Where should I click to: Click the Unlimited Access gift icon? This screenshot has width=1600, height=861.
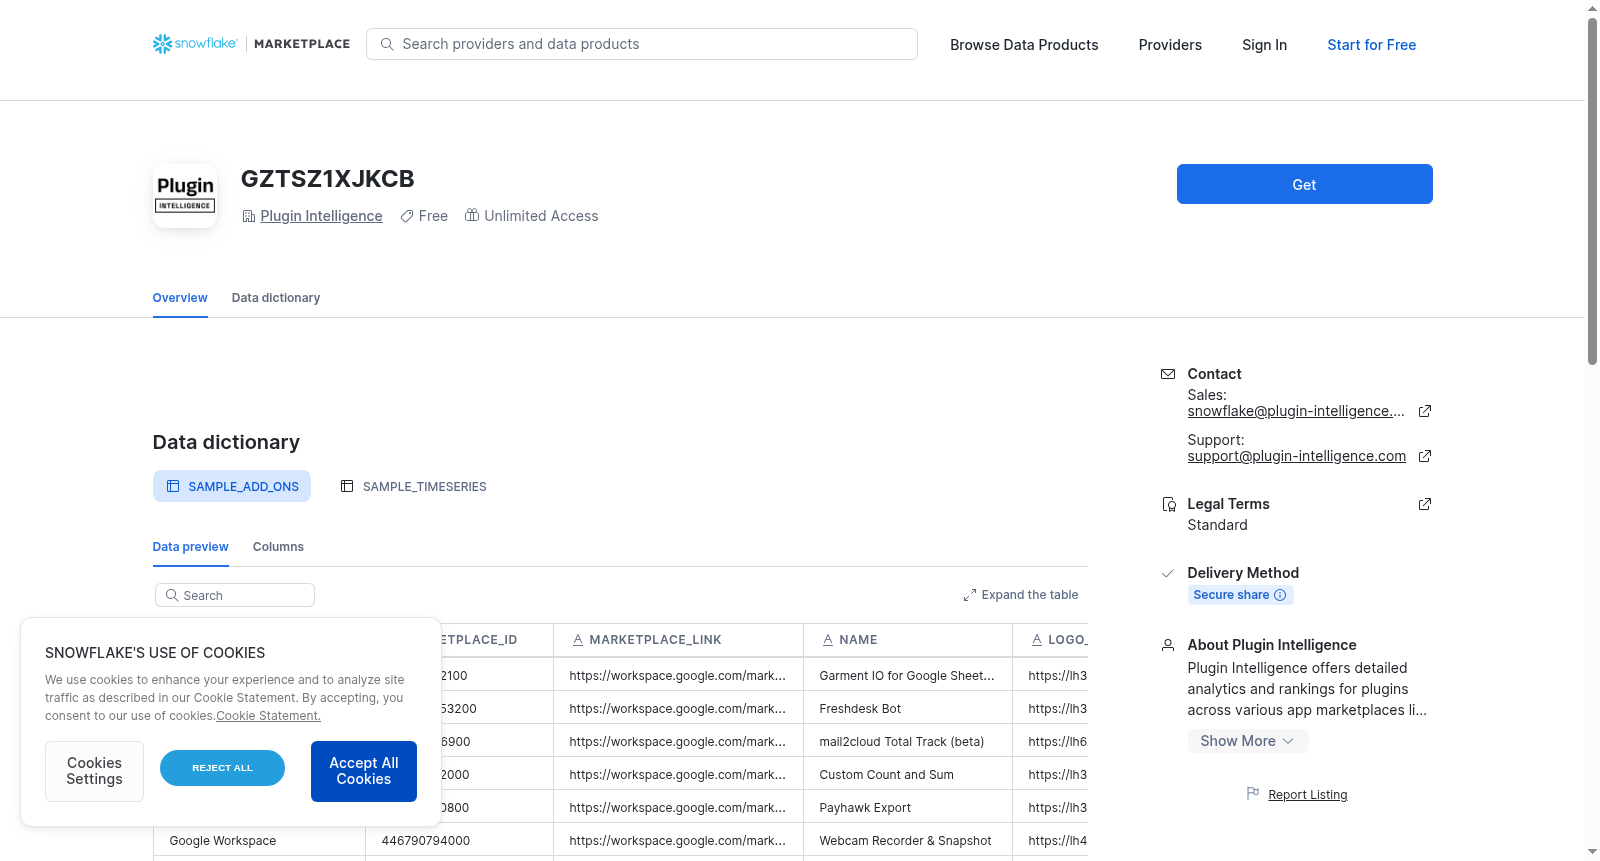click(472, 215)
